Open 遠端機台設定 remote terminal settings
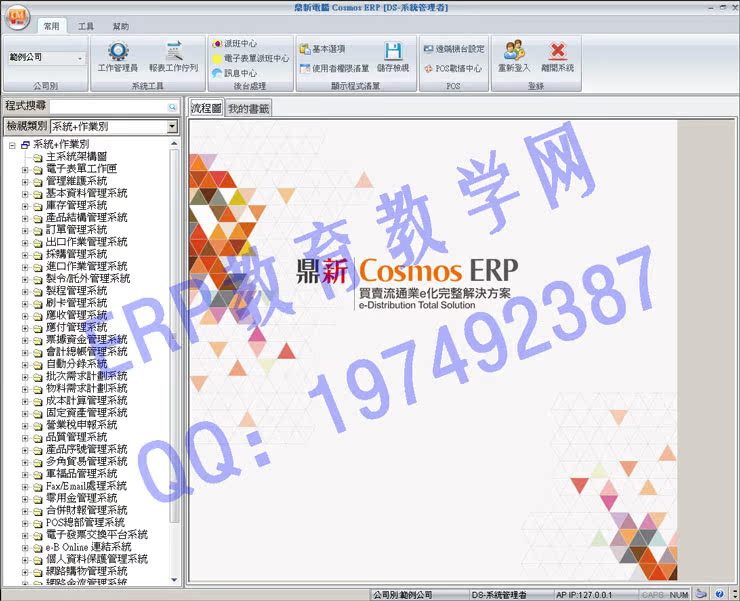 click(x=454, y=49)
